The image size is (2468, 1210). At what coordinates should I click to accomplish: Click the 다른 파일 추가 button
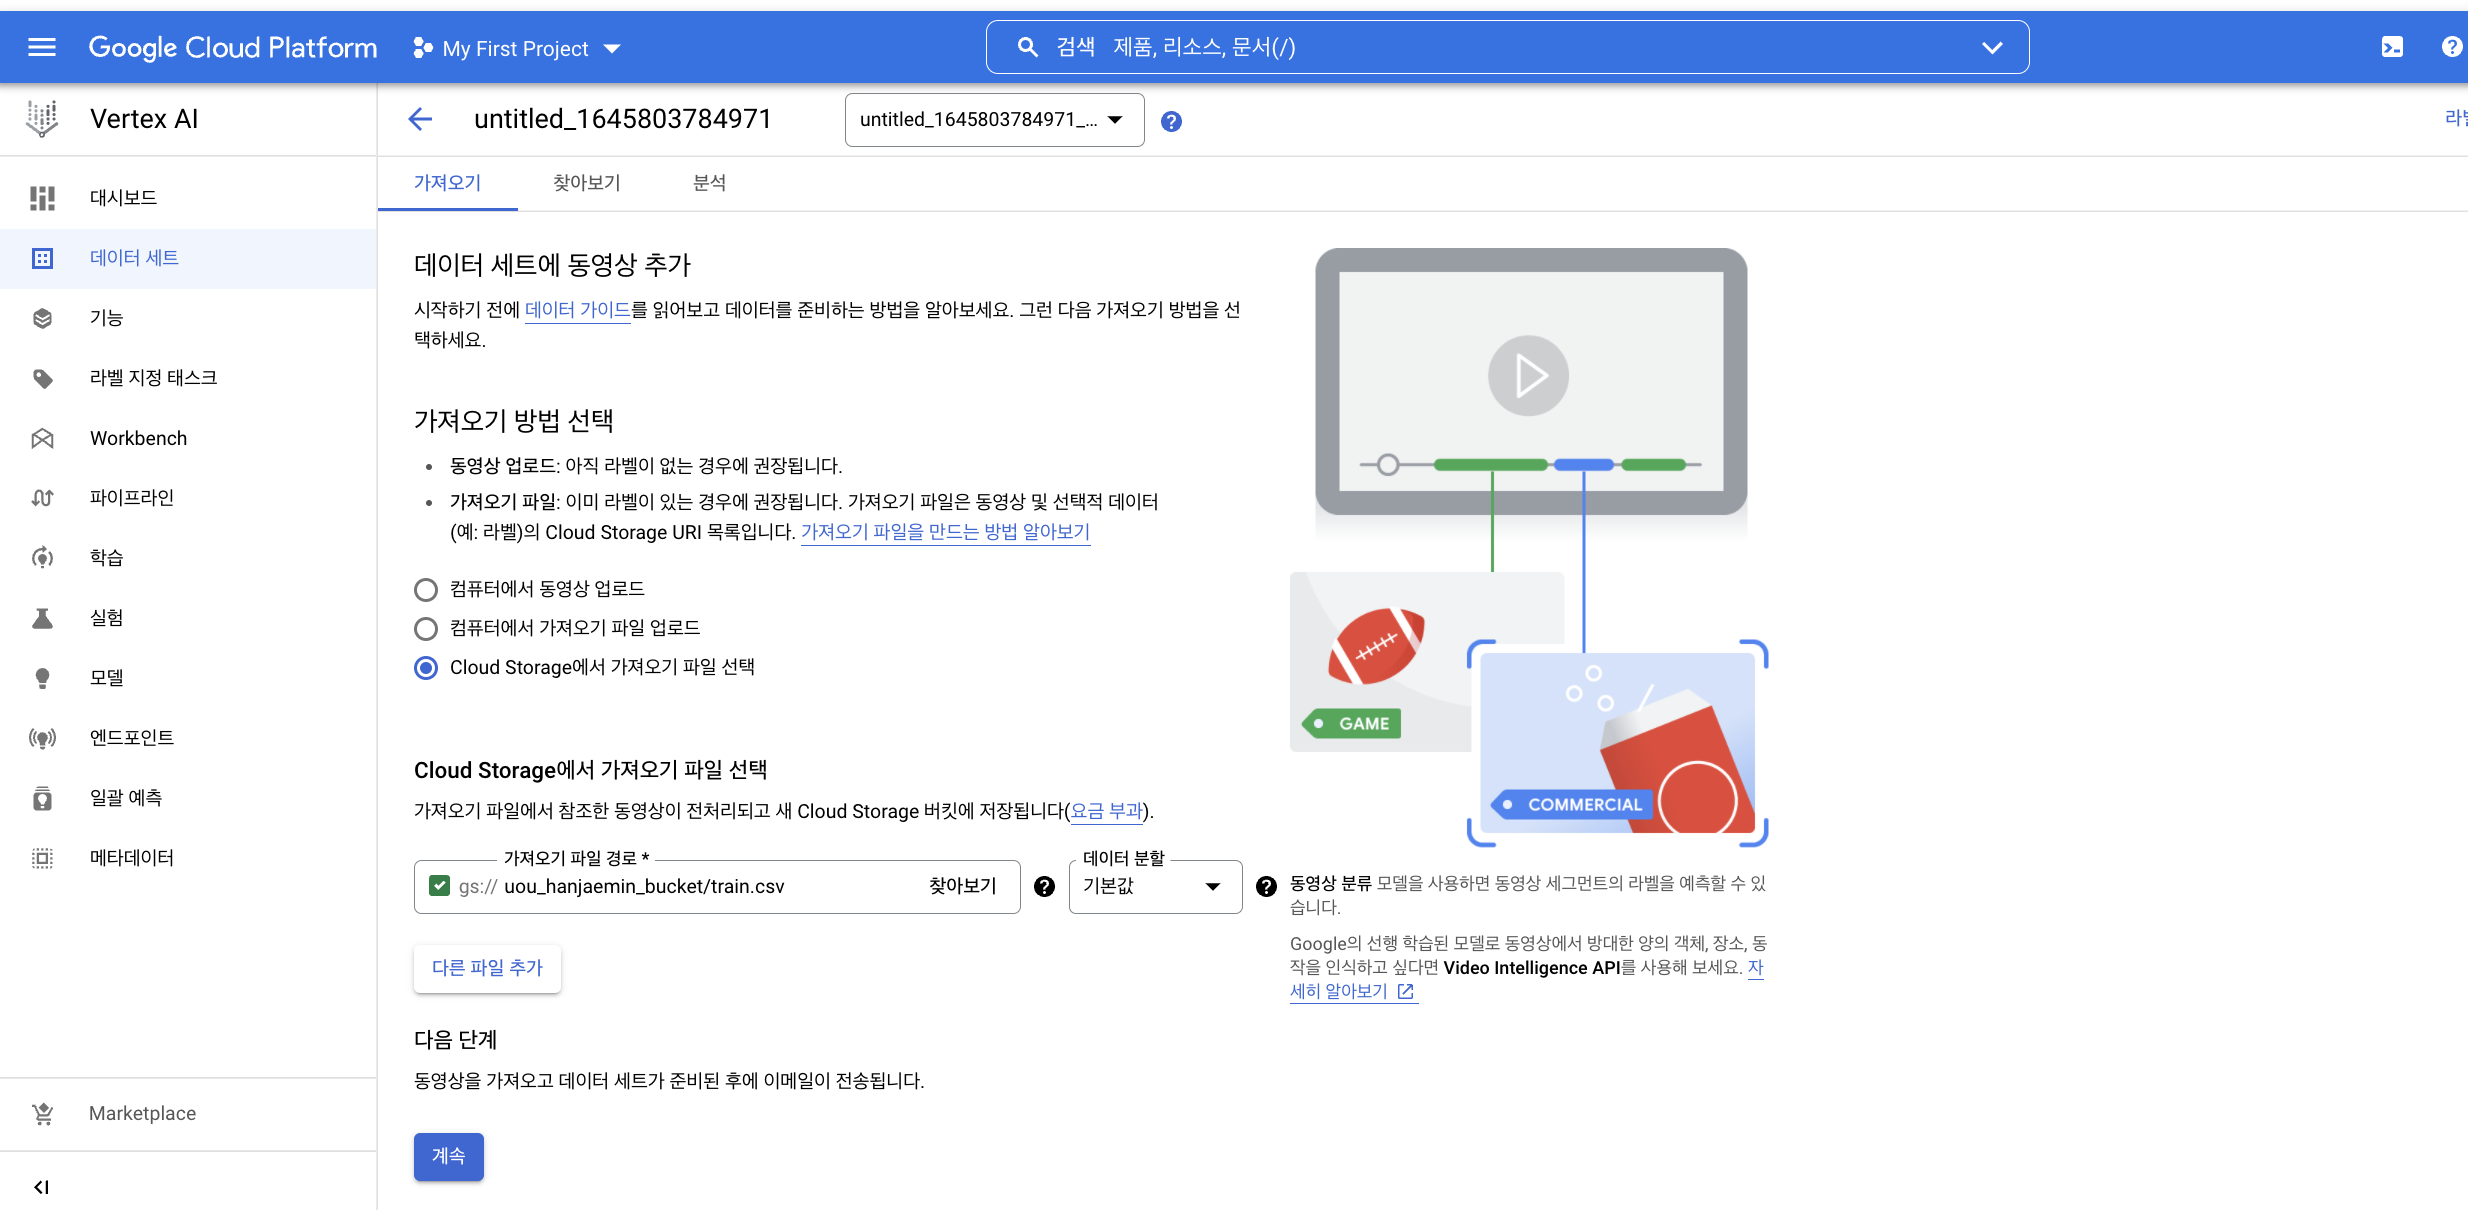(487, 968)
